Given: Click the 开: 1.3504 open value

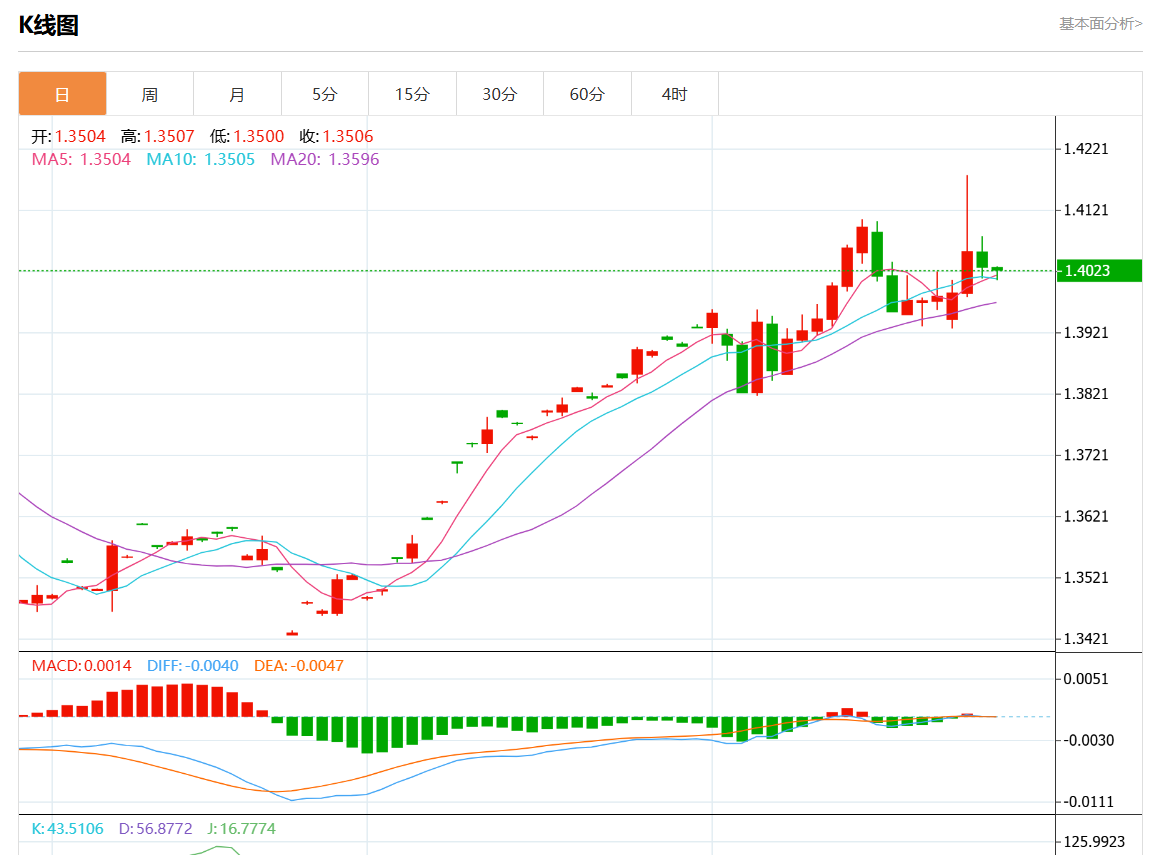Looking at the screenshot, I should (x=69, y=136).
